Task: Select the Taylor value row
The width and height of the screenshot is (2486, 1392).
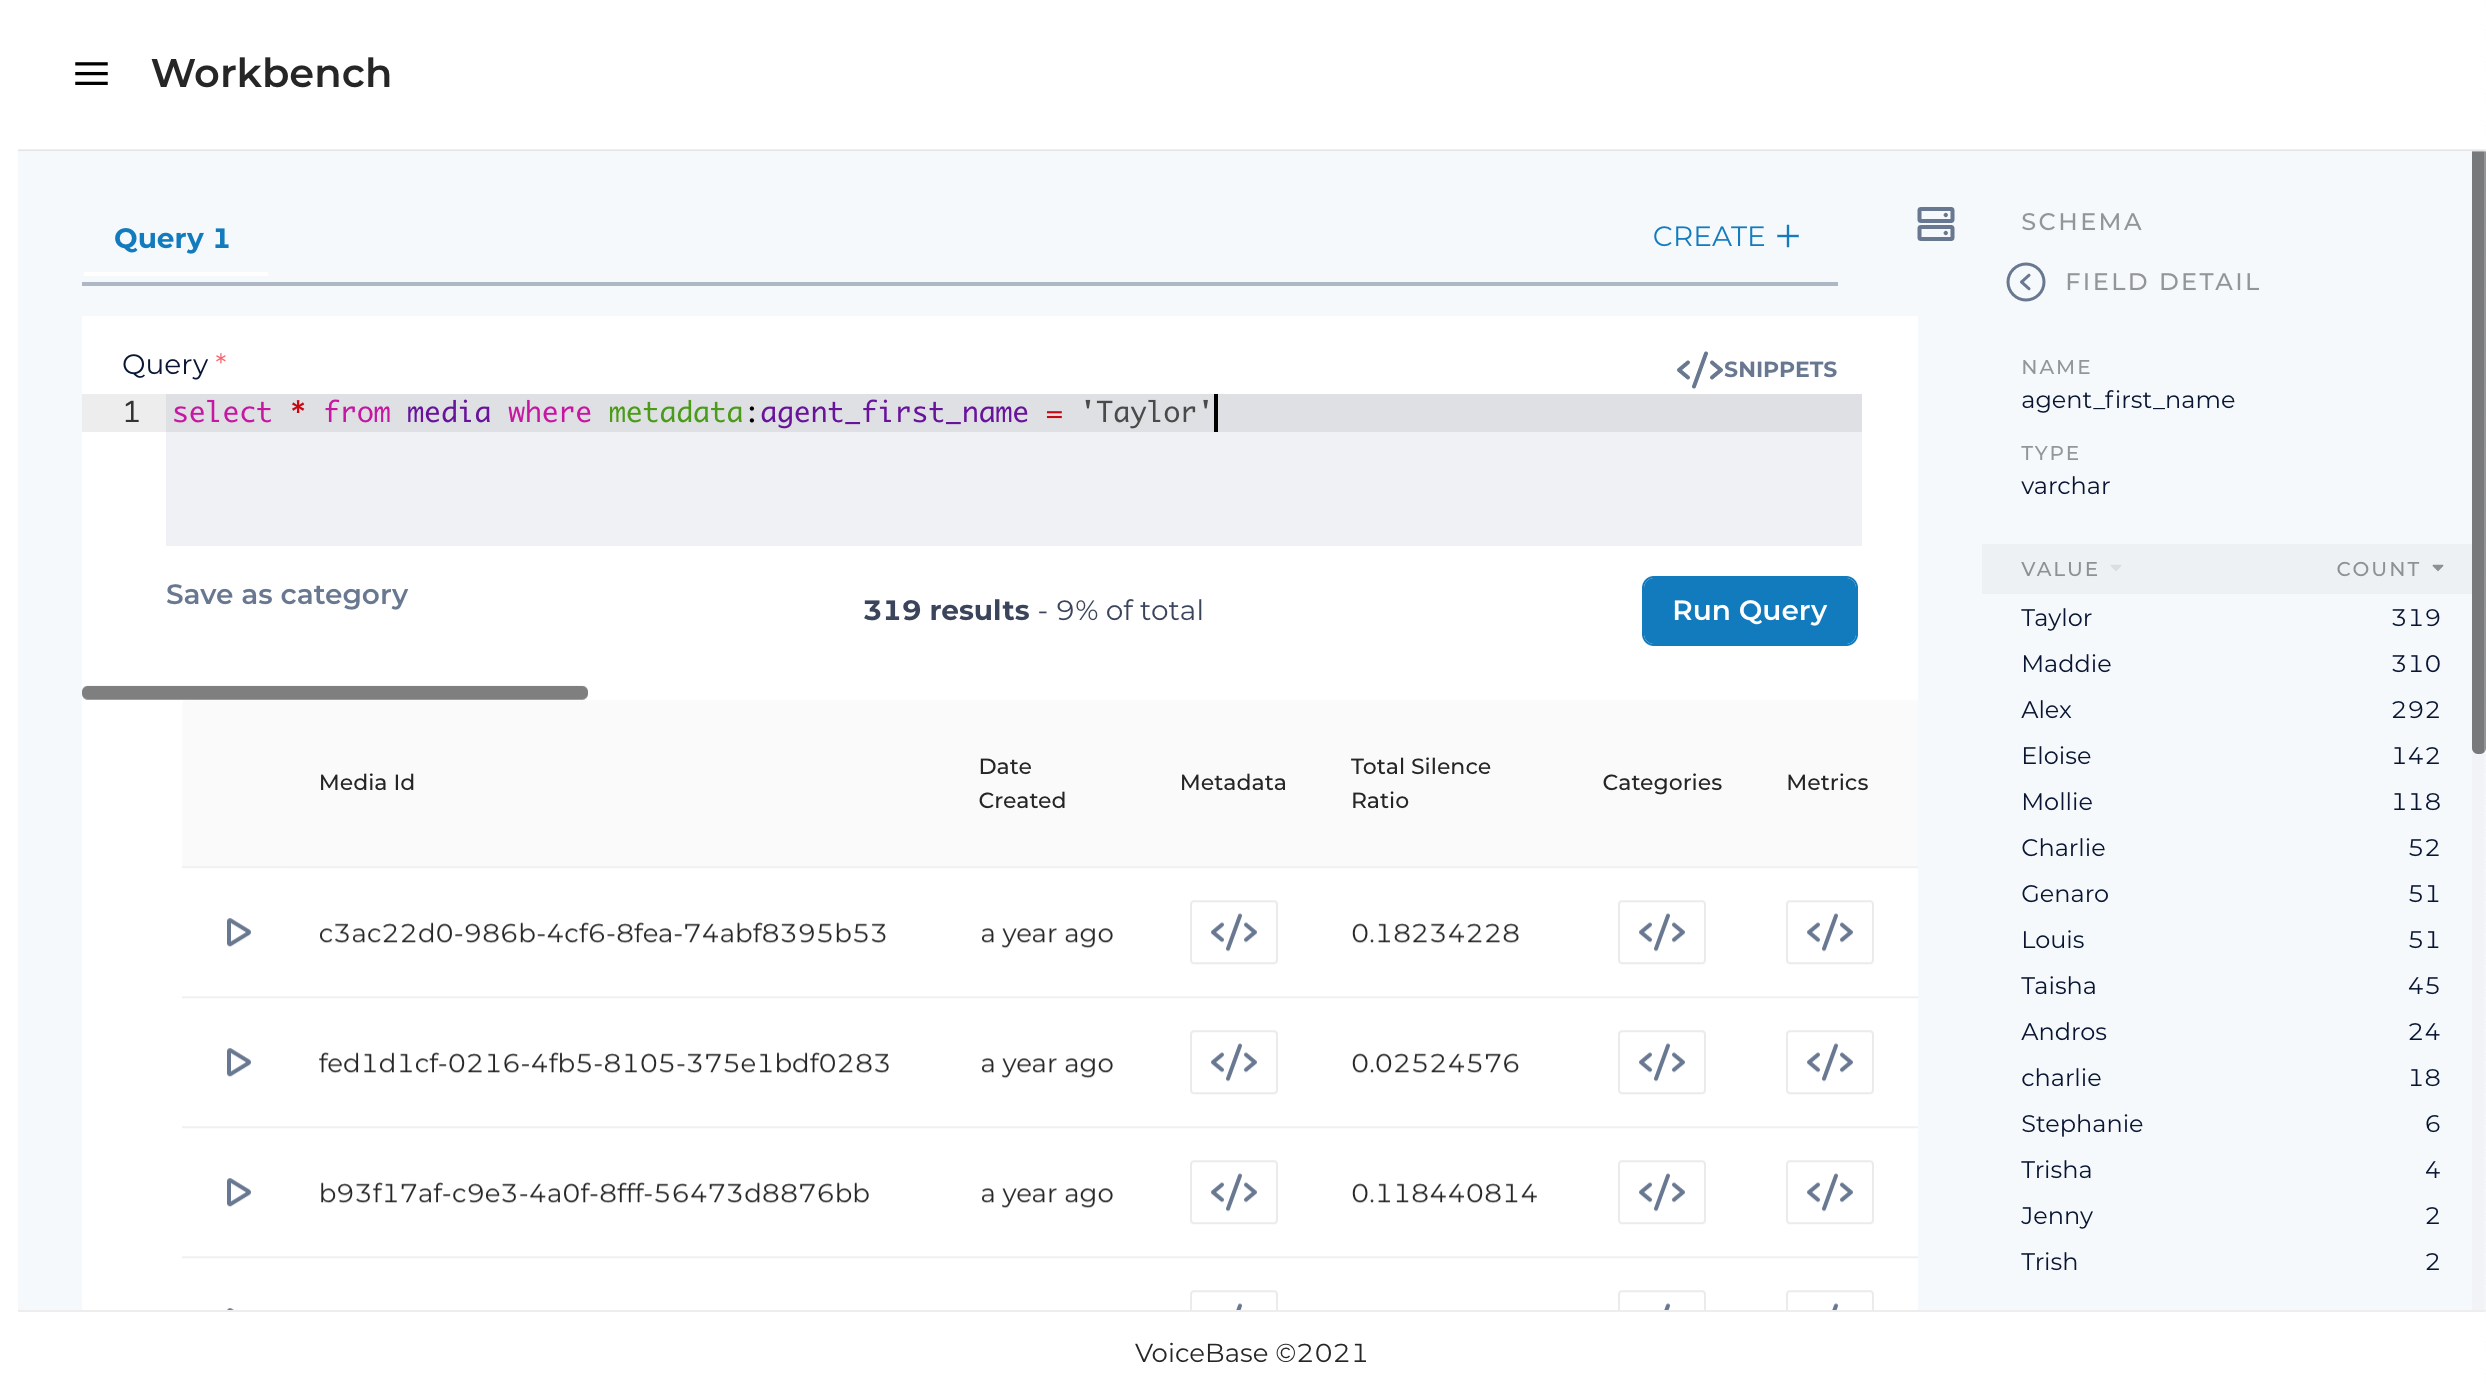Action: tap(2230, 618)
